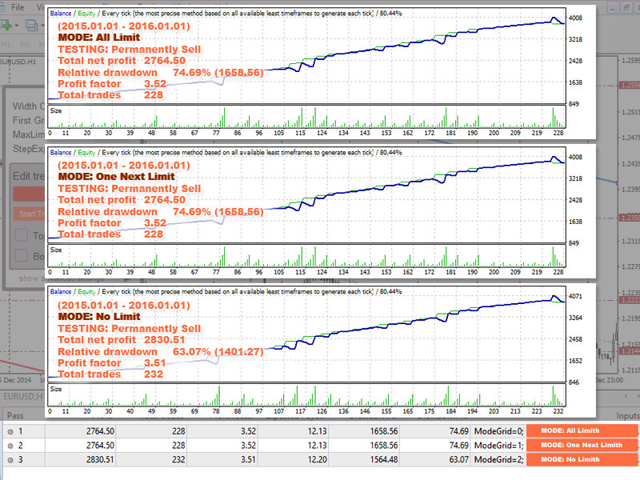Select the EURUSD,H1 chart tab at bottom
Screen dimensions: 640x480
[x=23, y=396]
